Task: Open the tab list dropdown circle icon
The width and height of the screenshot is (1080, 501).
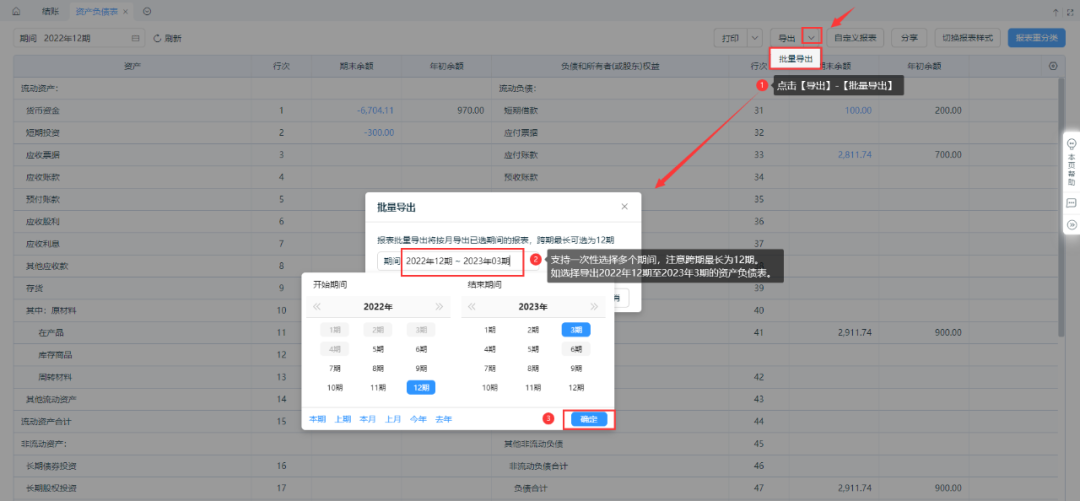Action: pyautogui.click(x=147, y=11)
